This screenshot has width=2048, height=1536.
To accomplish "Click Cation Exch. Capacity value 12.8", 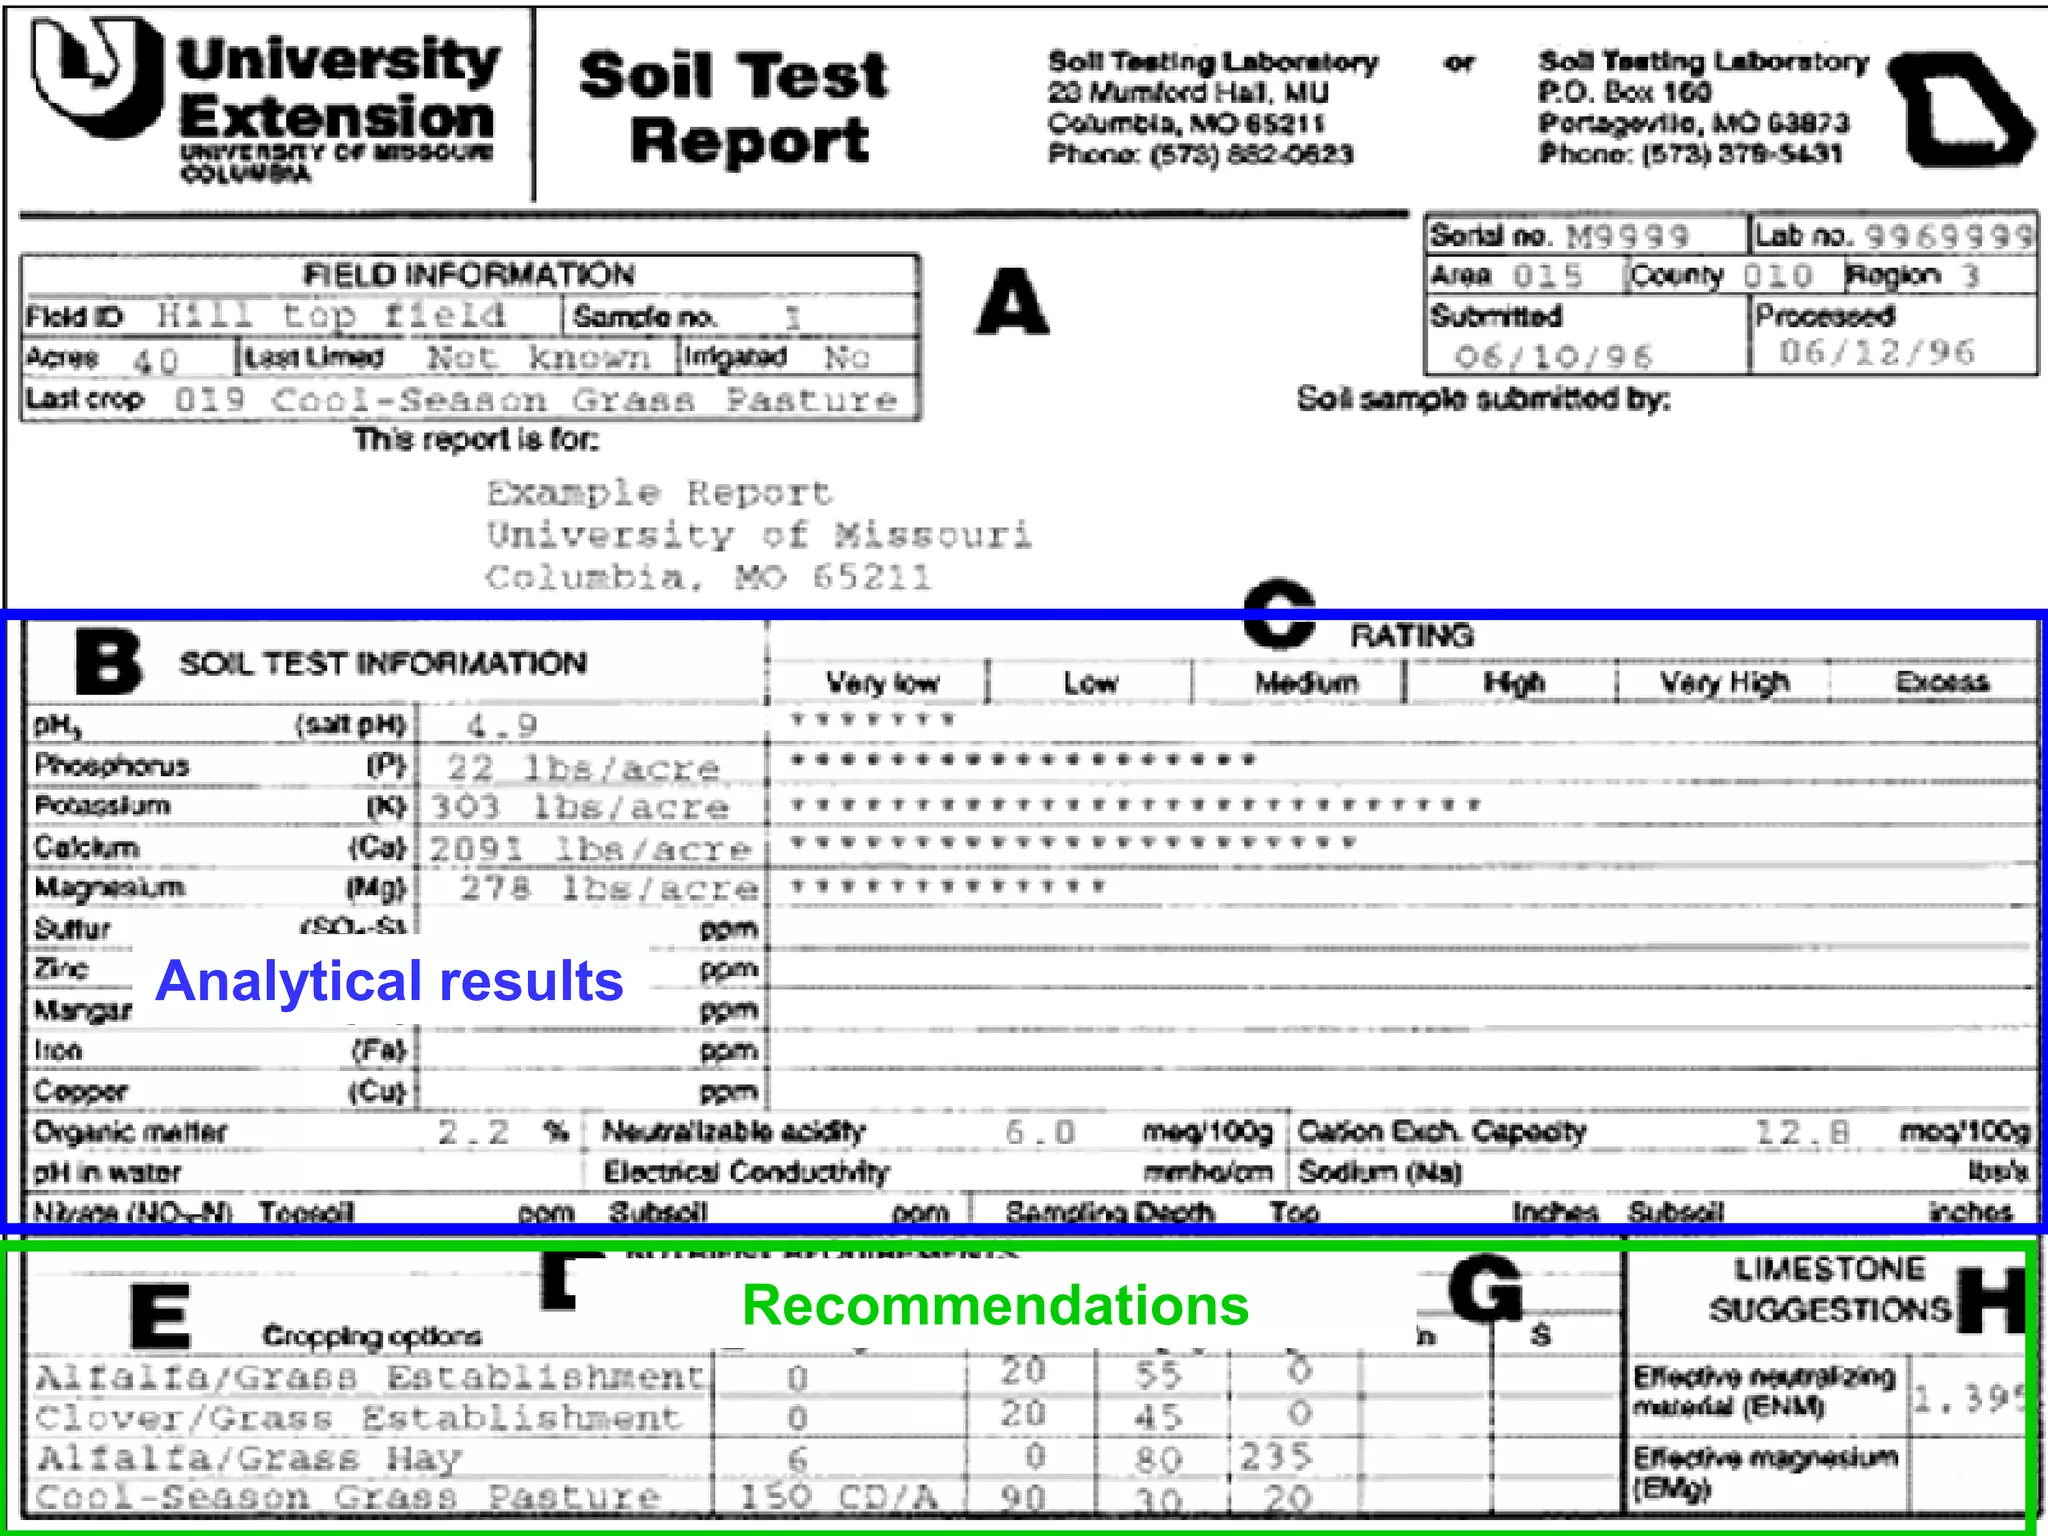I will (1802, 1132).
